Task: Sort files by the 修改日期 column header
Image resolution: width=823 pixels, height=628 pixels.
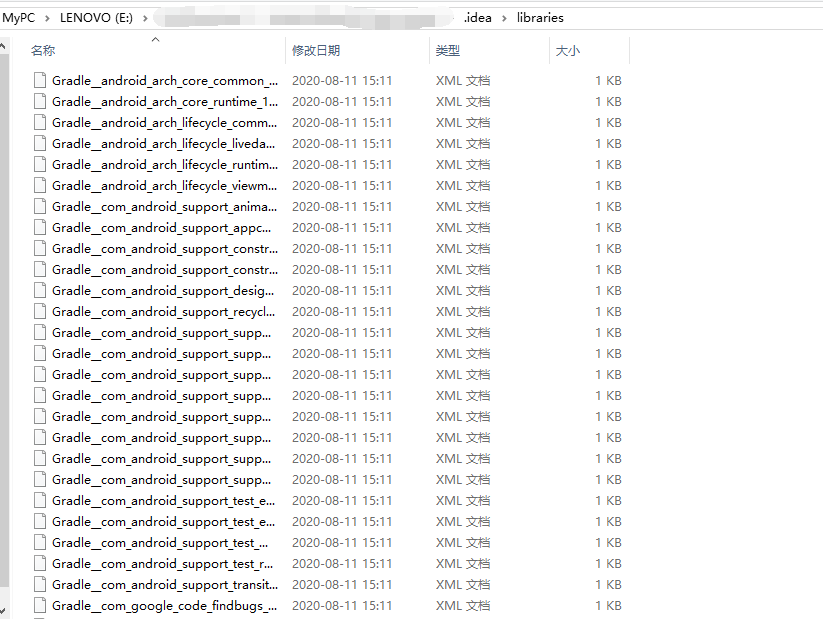Action: 316,50
